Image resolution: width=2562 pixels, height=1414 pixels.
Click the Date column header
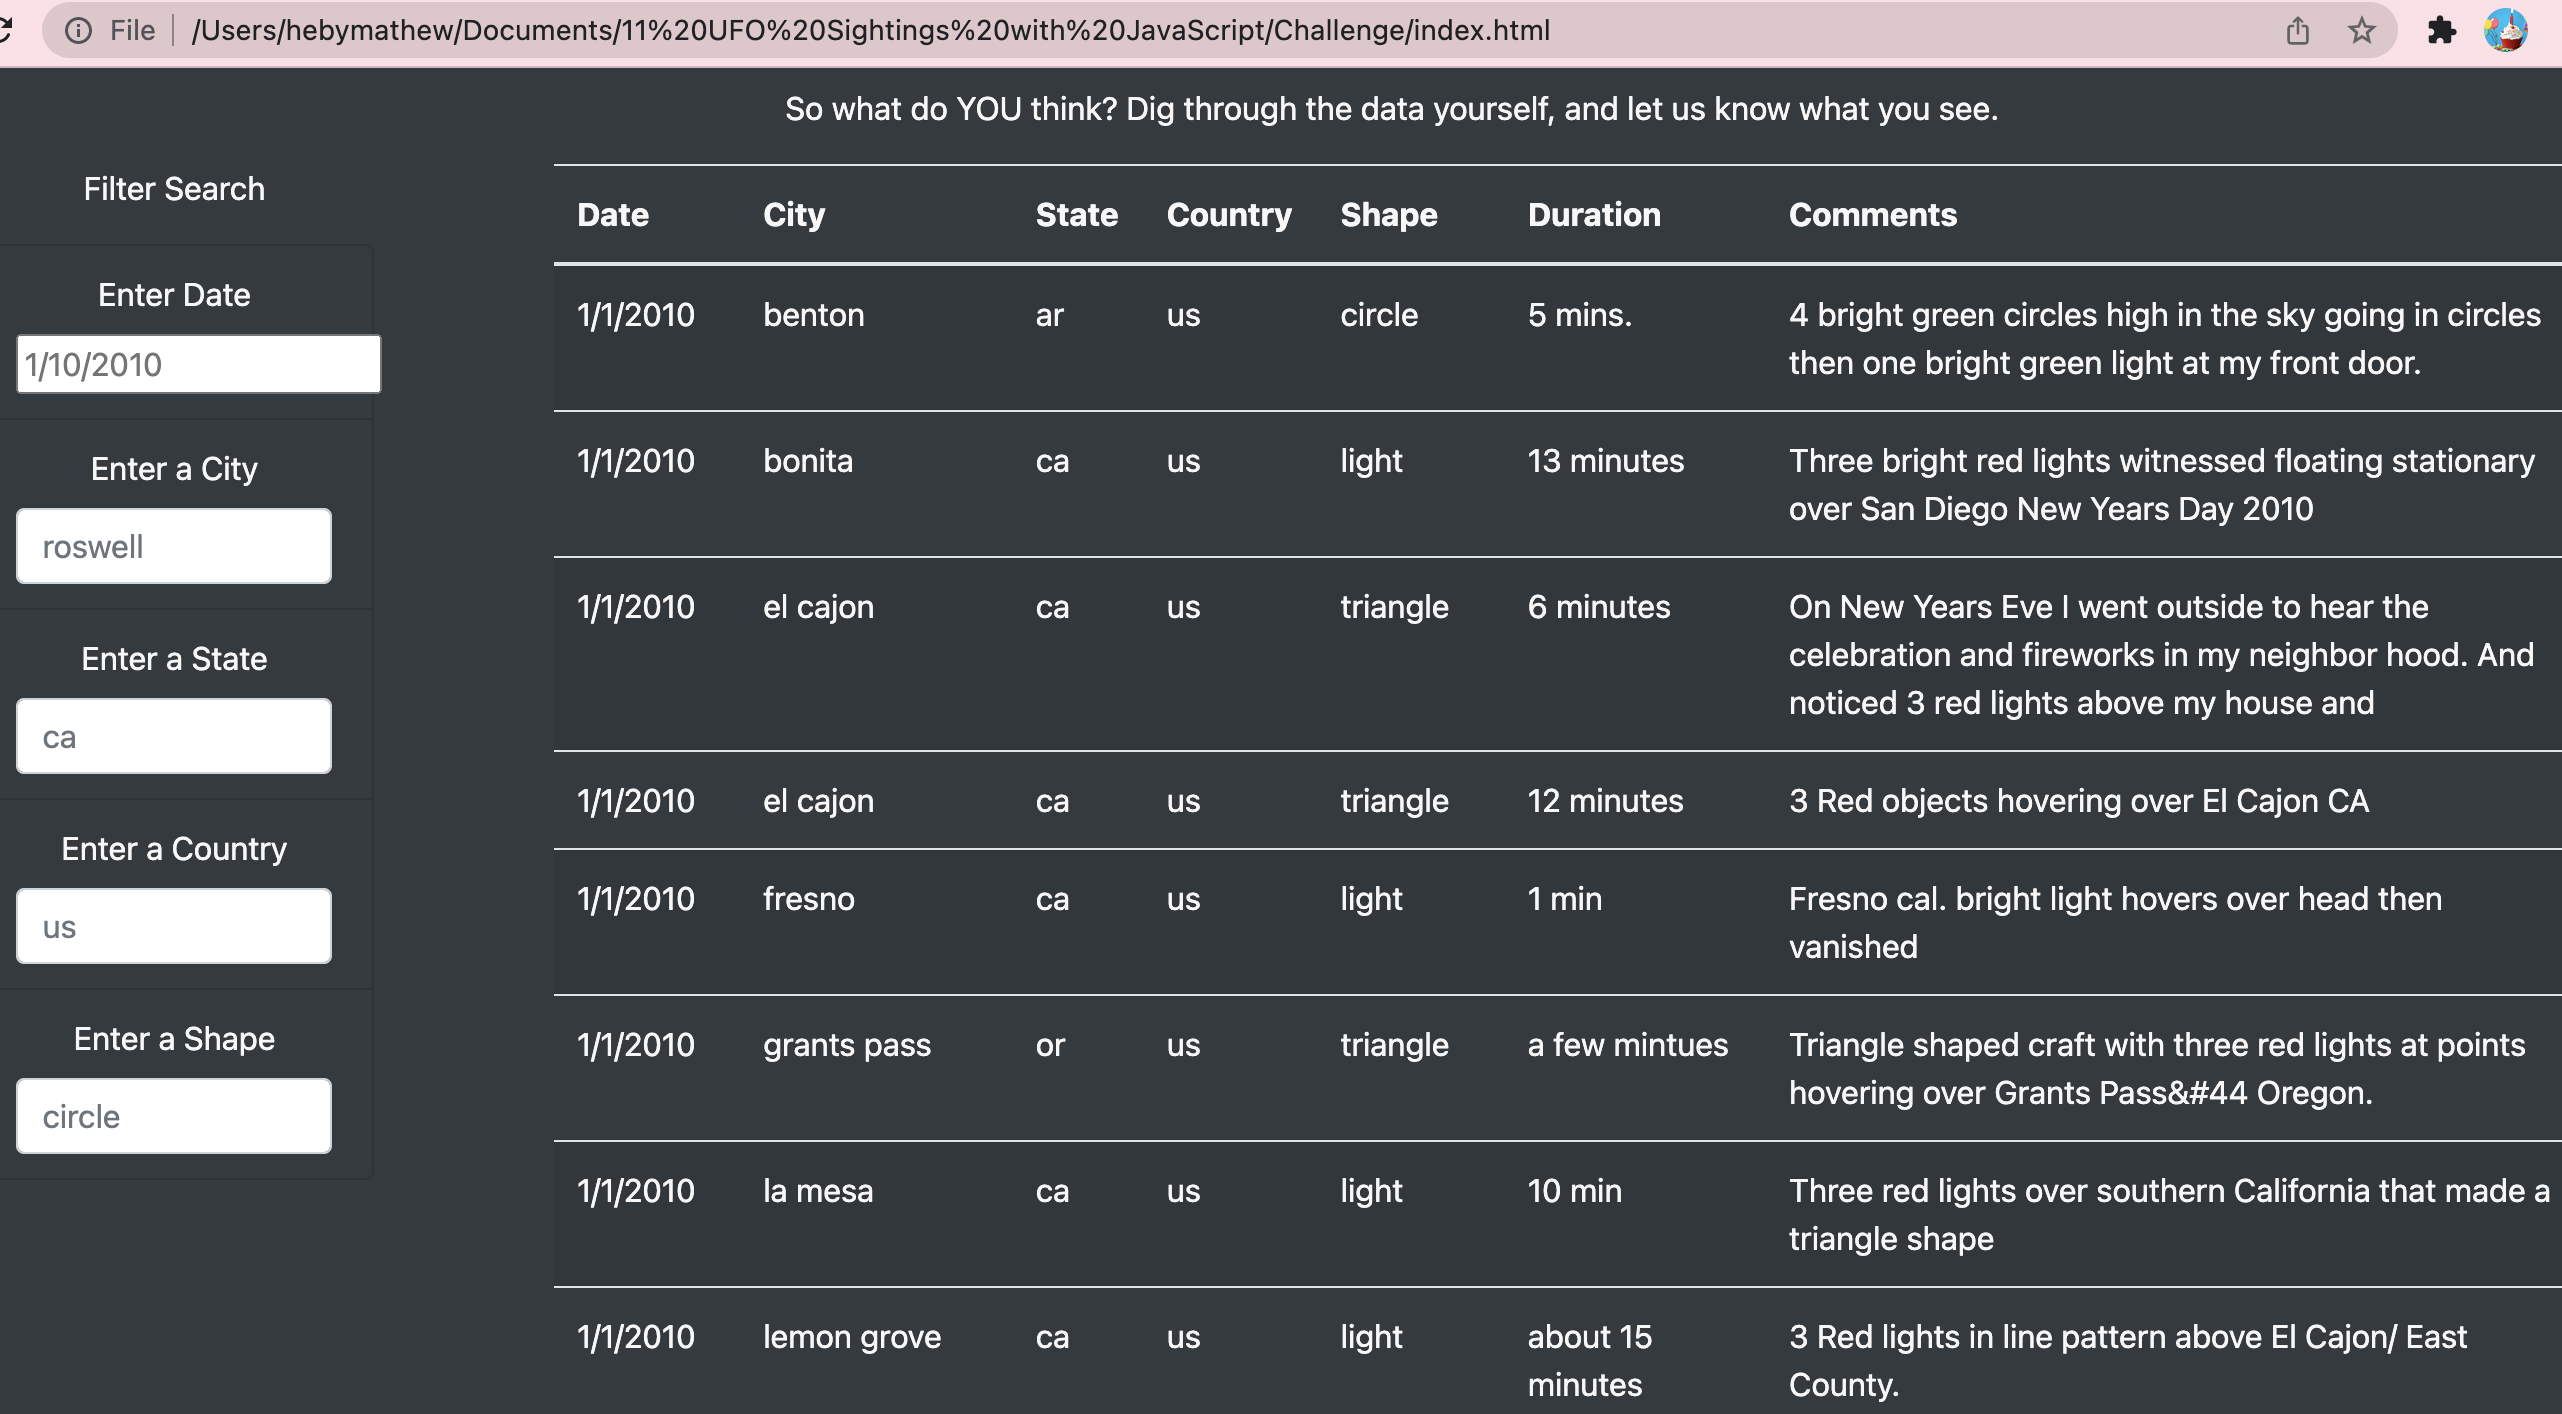point(612,214)
